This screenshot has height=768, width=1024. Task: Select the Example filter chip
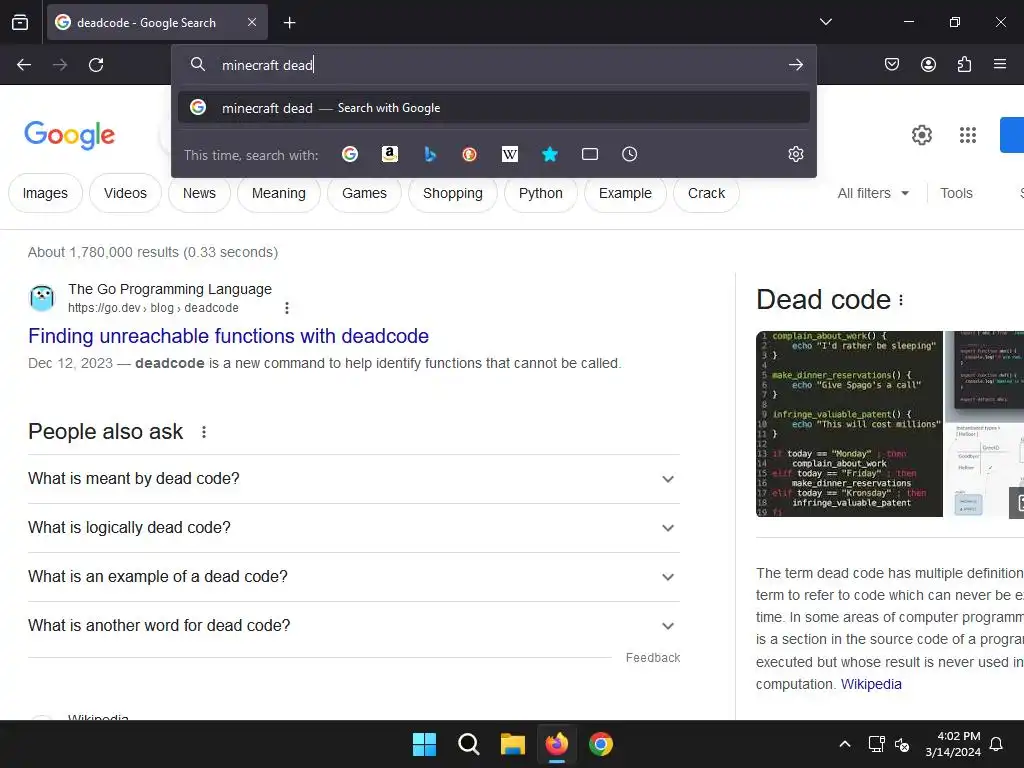click(x=625, y=193)
